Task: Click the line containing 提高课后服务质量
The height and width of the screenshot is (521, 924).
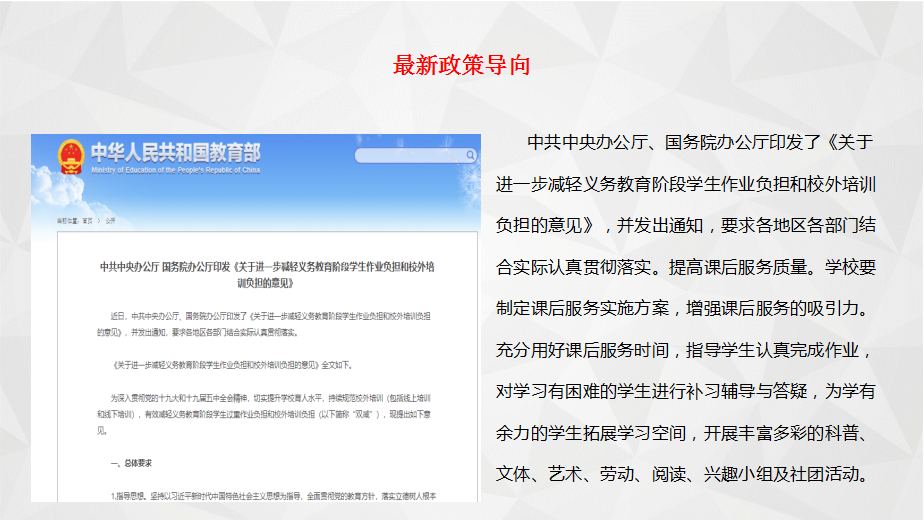Action: coord(686,267)
